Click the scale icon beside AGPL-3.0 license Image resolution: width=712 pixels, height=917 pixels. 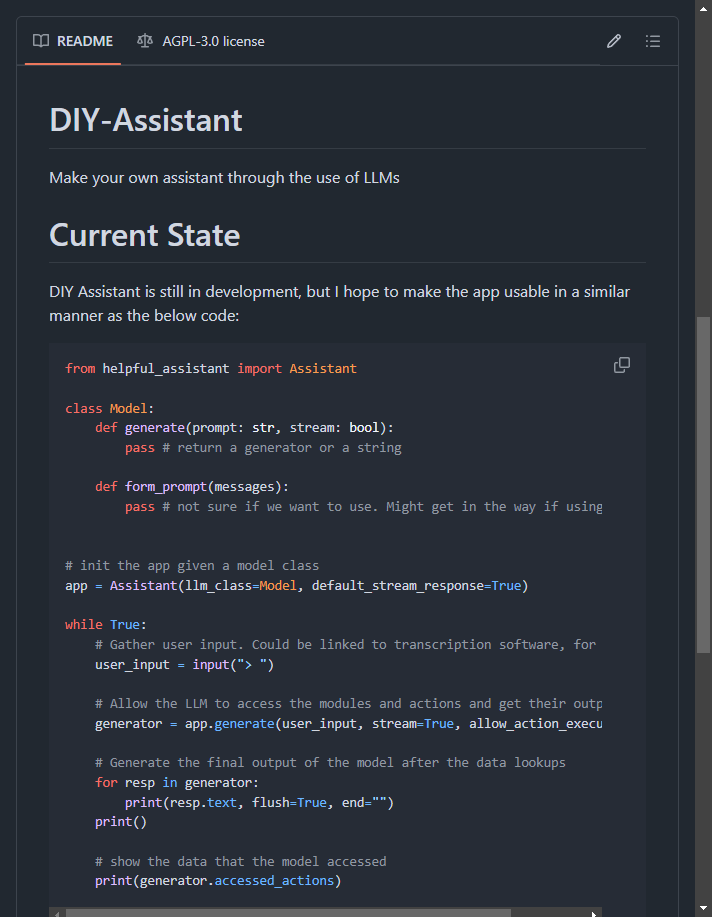[x=145, y=41]
